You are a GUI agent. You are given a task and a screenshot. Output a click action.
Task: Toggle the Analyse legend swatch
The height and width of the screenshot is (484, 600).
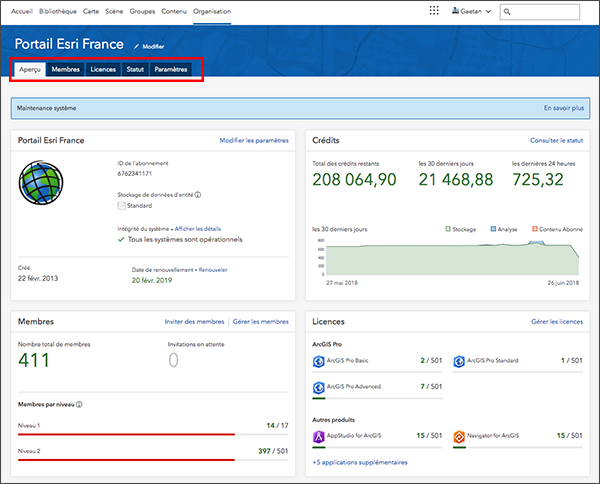click(494, 229)
